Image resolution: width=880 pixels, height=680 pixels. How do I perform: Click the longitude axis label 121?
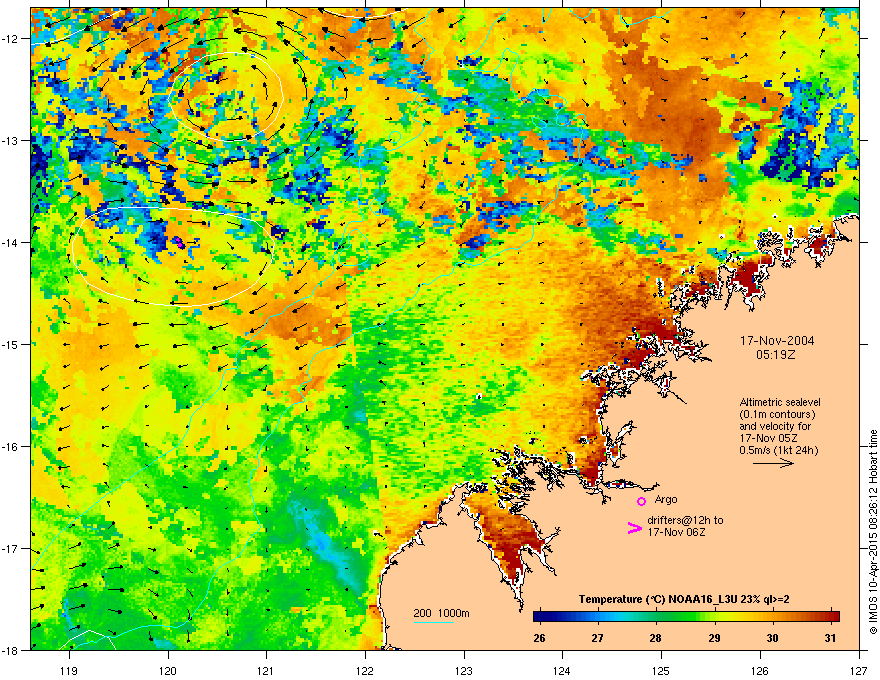266,670
